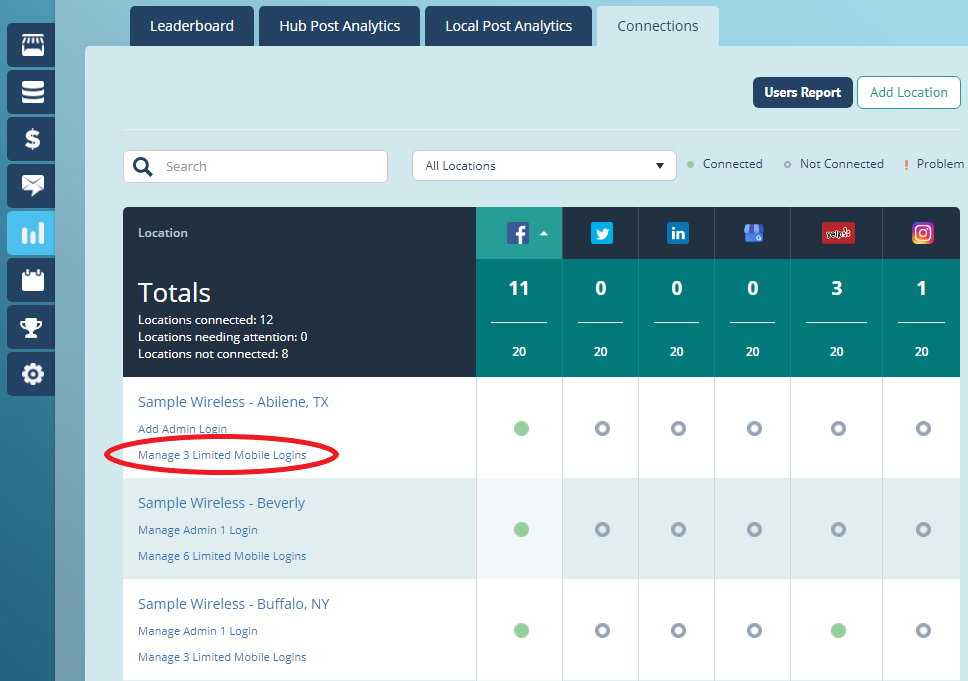Screen dimensions: 968x681
Task: Click the Yelp column header icon
Action: tap(838, 233)
